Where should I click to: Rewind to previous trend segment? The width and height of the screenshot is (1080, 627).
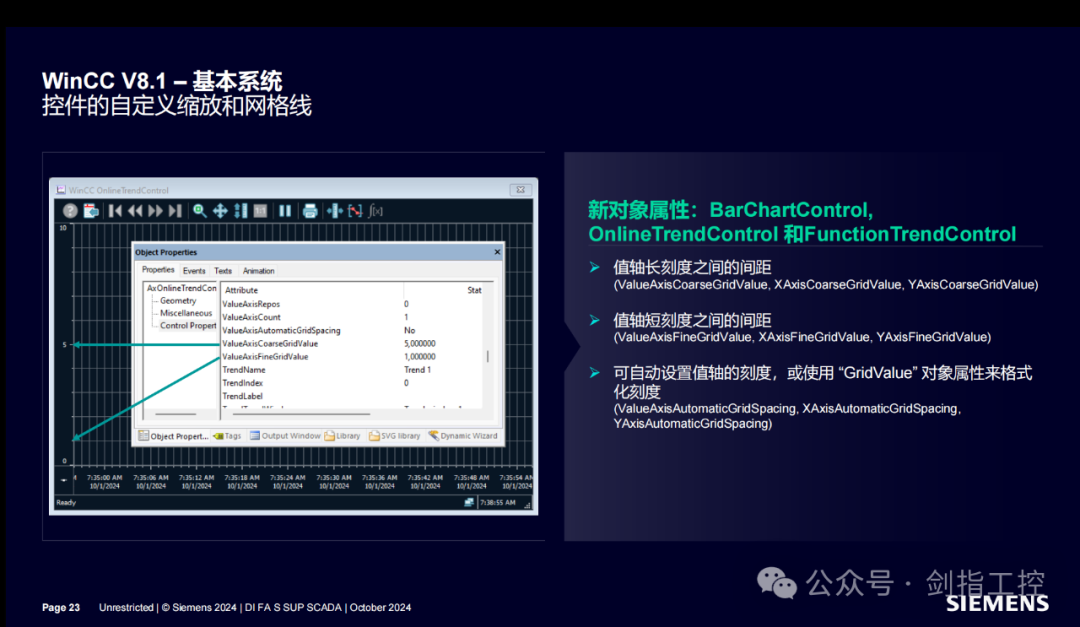tap(135, 210)
